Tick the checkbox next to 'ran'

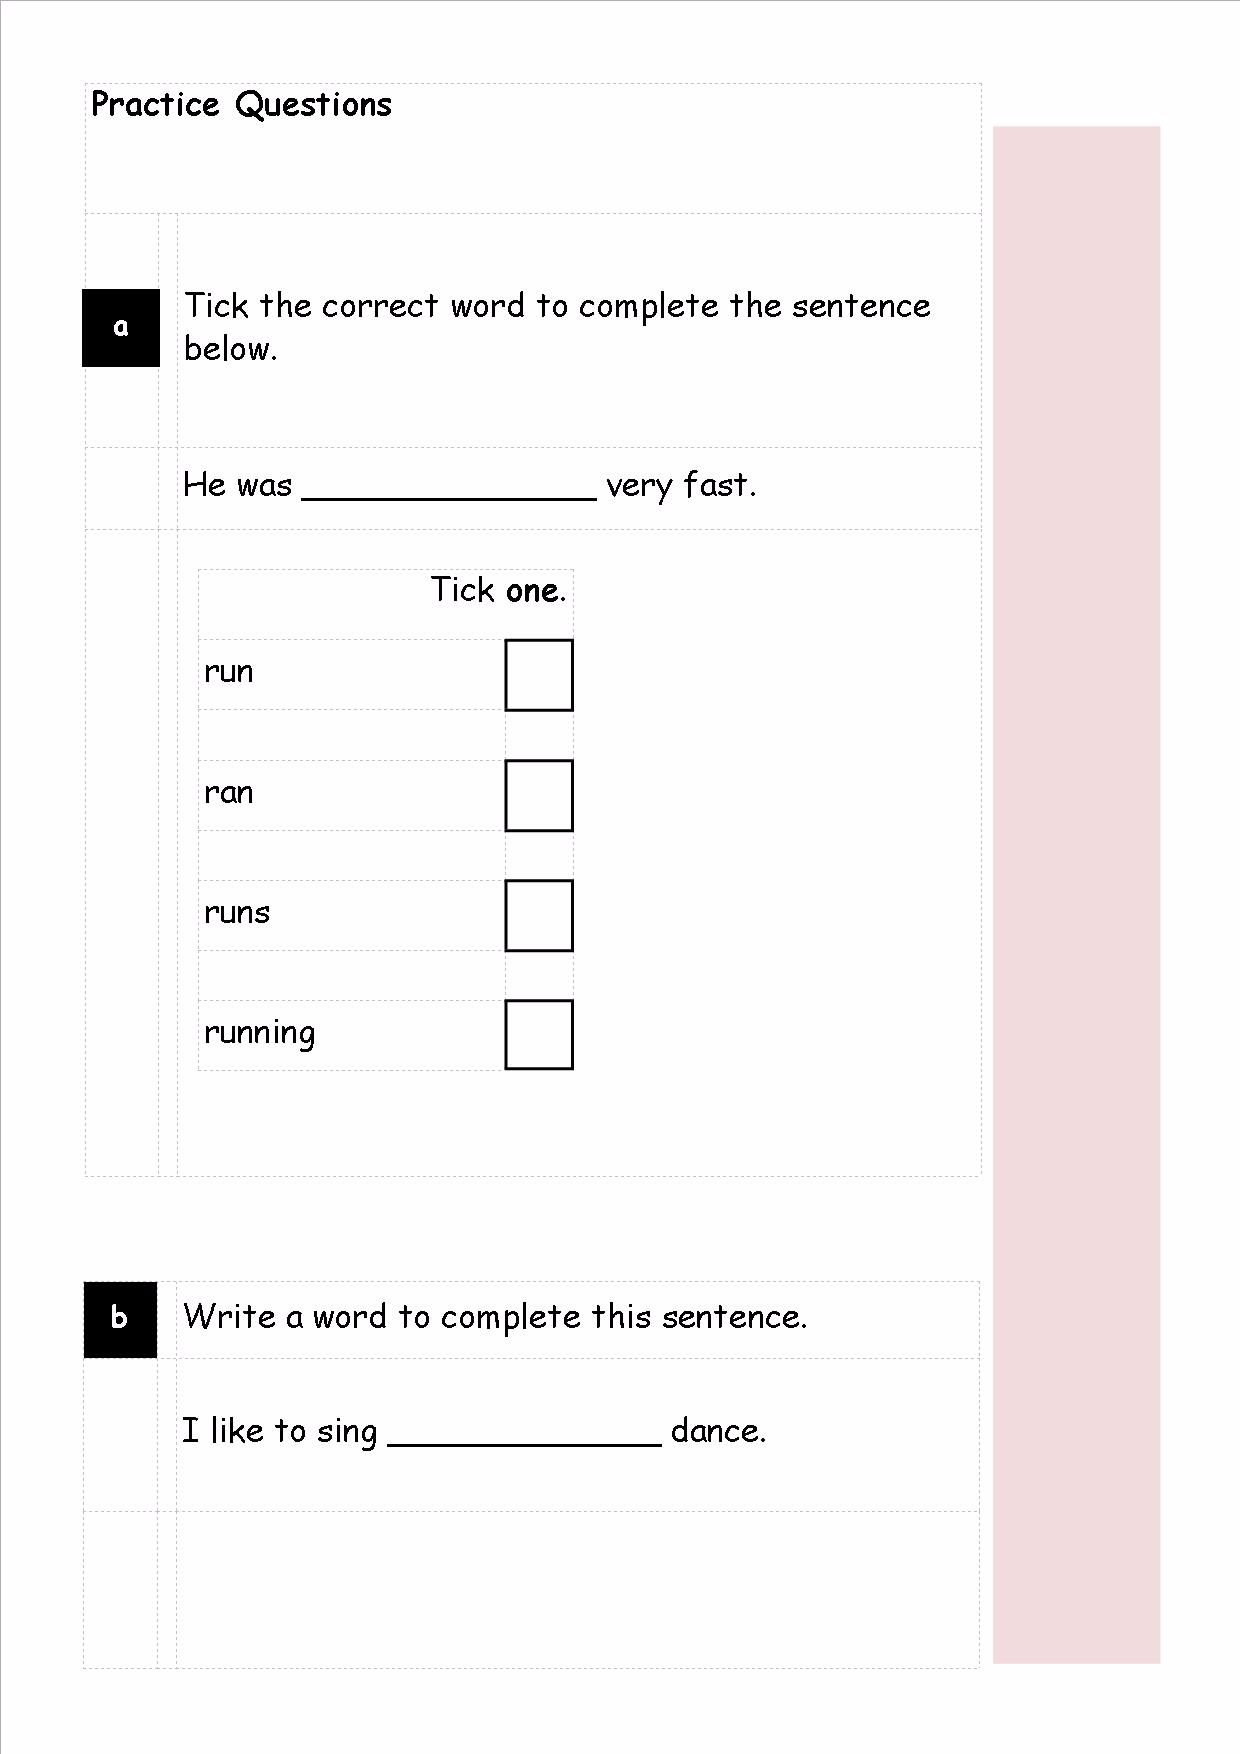[x=539, y=795]
